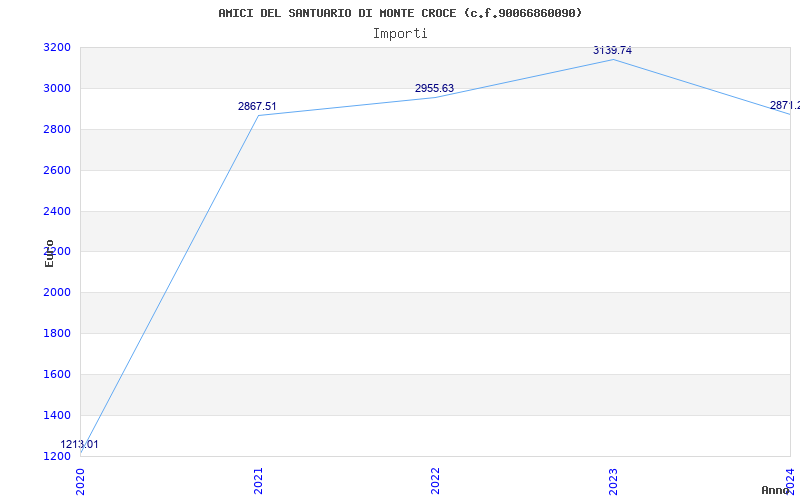Click the 2400 y-axis tick label
The width and height of the screenshot is (800, 500).
pyautogui.click(x=56, y=211)
